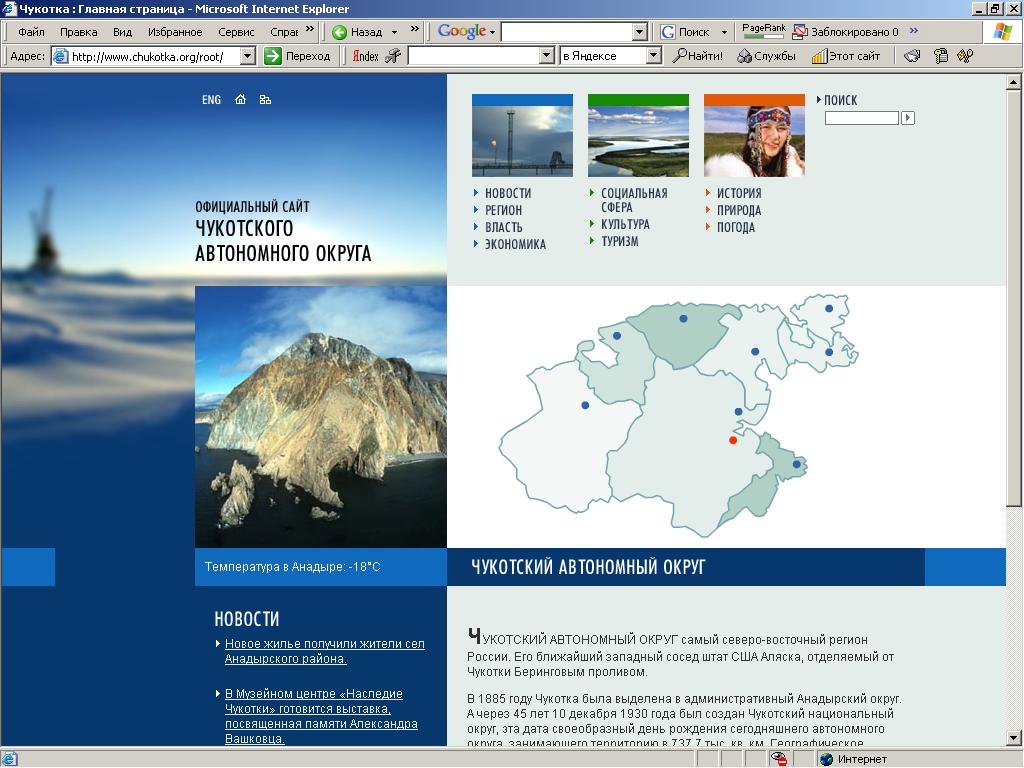This screenshot has width=1024, height=768.
Task: Click the Интернет zone globe icon
Action: 827,759
